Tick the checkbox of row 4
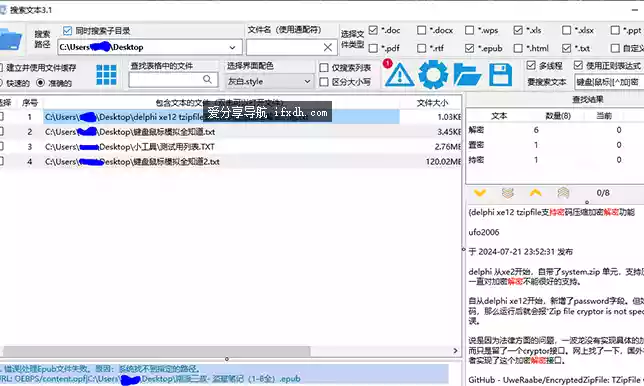Screen dimensions: 644x386 coord(1,161)
